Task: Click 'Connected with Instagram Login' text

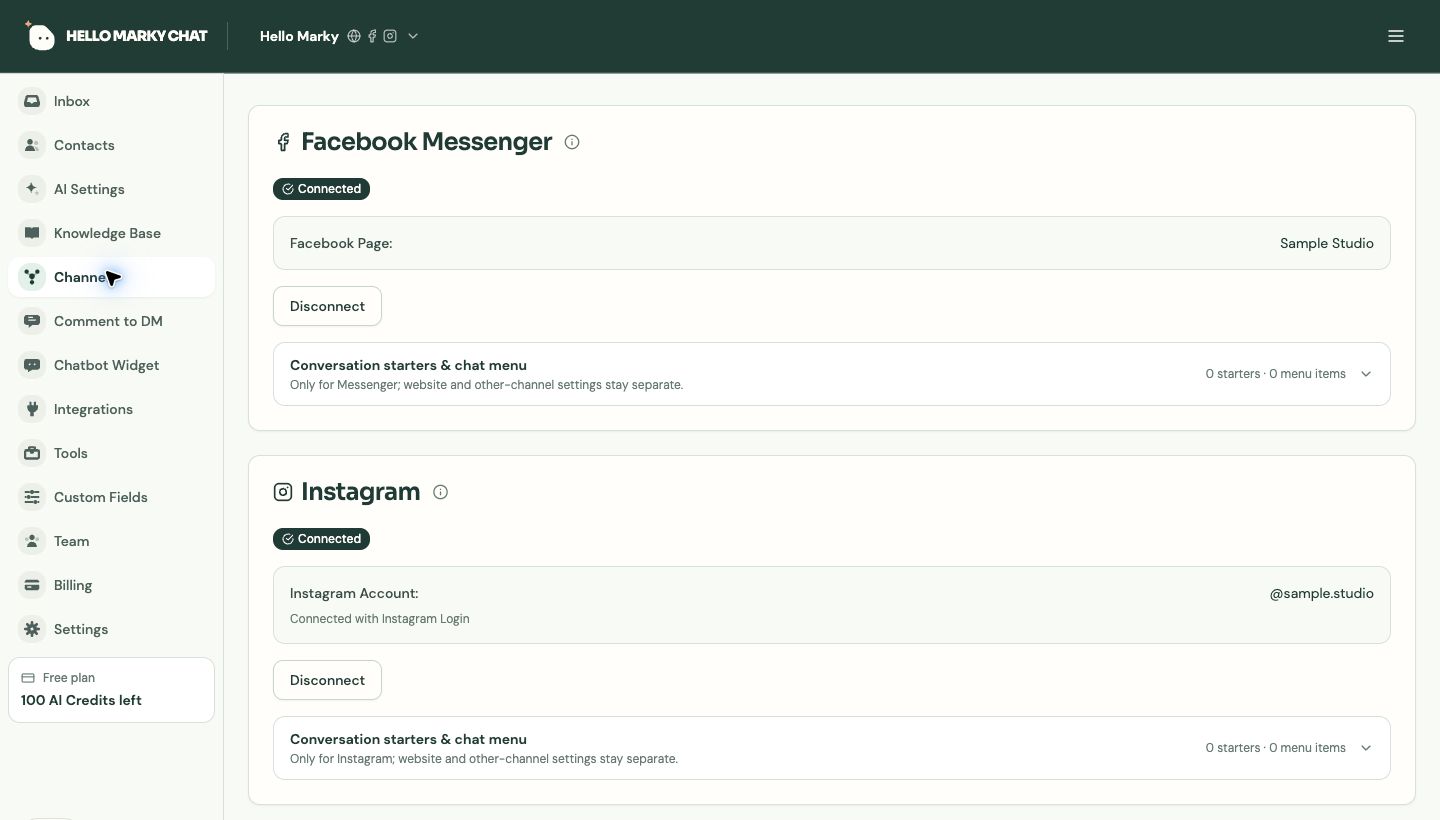Action: pyautogui.click(x=380, y=619)
